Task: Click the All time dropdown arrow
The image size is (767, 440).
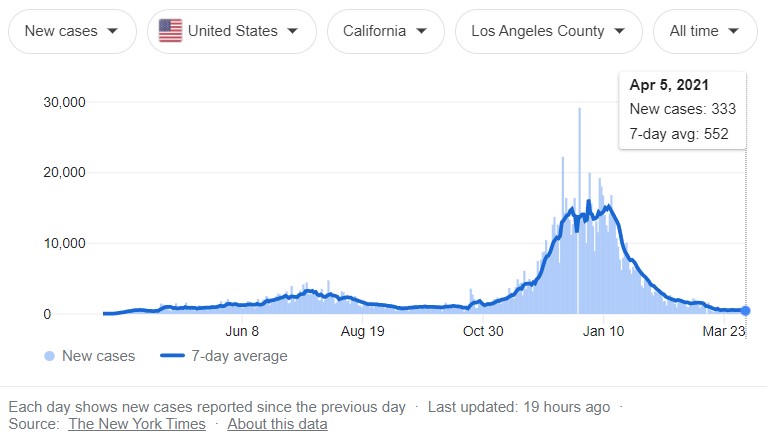Action: click(734, 31)
